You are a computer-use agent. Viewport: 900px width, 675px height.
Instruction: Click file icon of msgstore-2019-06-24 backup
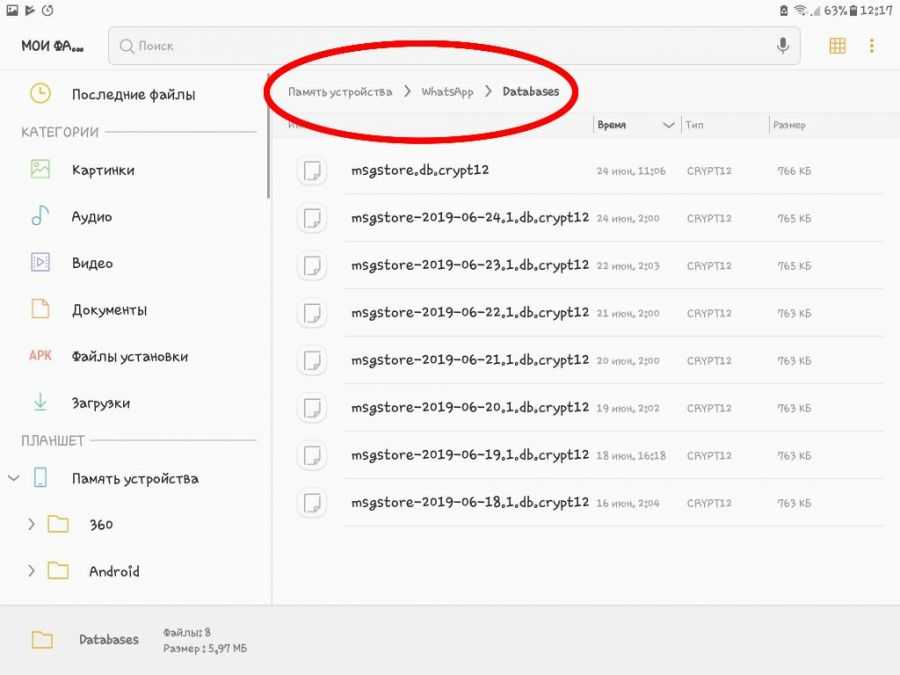312,219
